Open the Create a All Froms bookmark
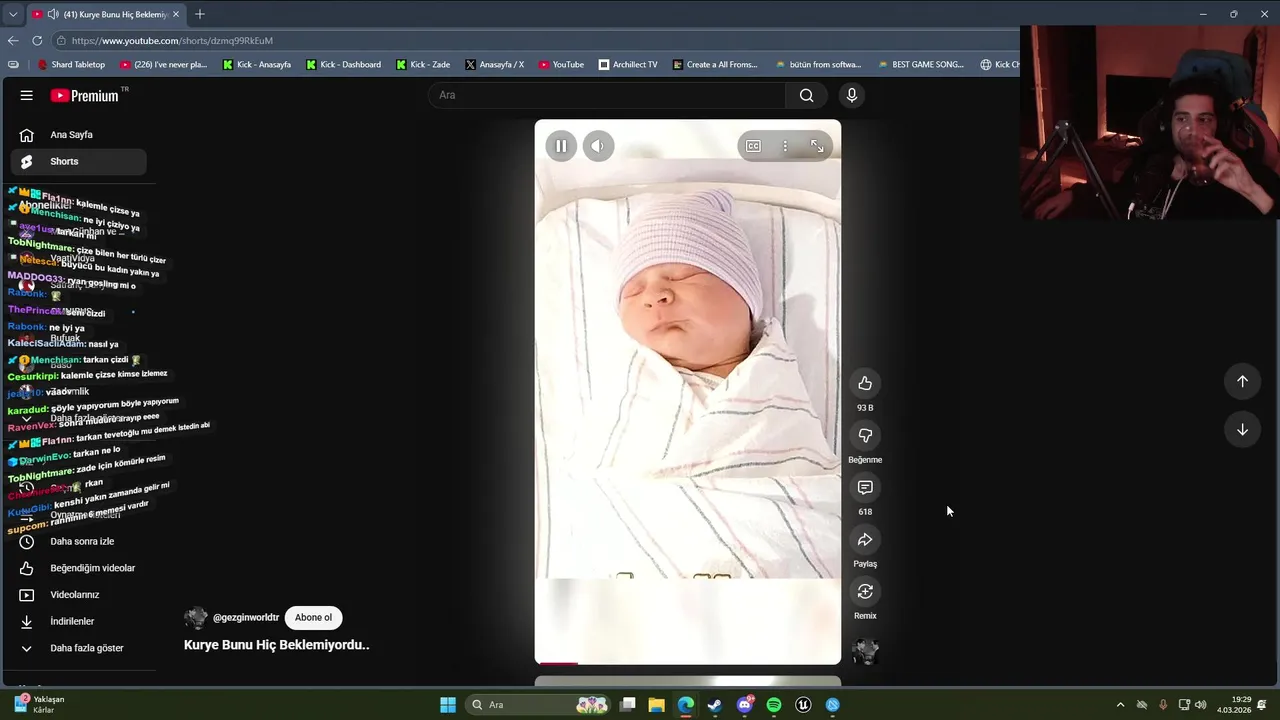 (x=715, y=64)
